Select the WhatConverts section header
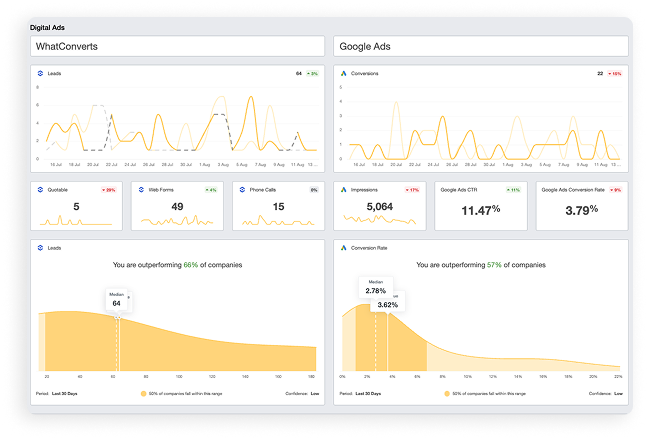This screenshot has width=648, height=440. [178, 47]
